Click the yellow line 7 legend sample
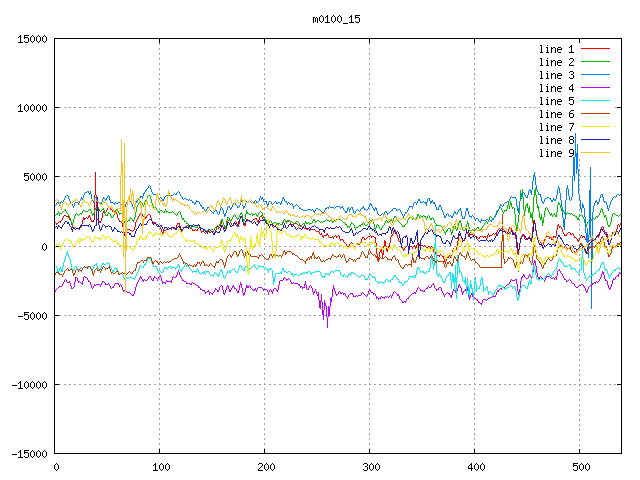Viewport: 640px width, 480px height. (595, 127)
